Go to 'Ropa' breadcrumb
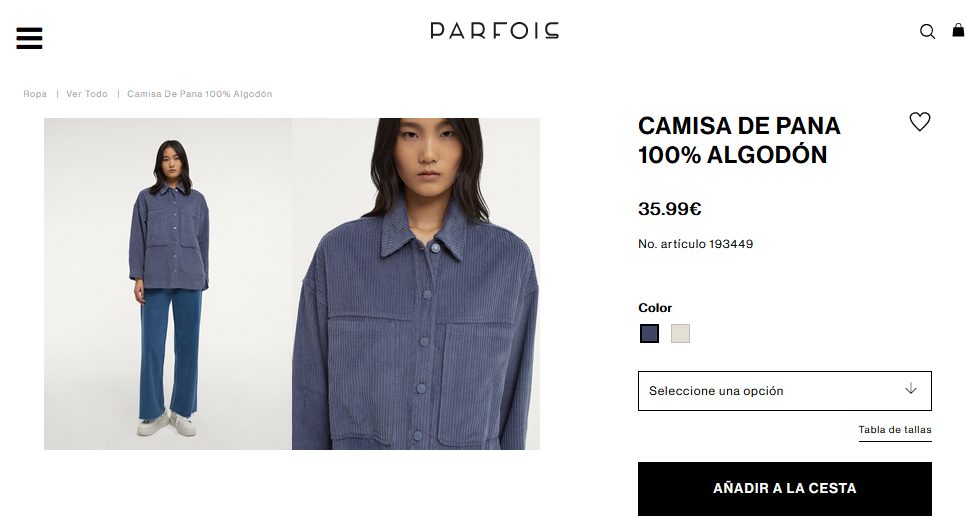The width and height of the screenshot is (966, 518). click(x=35, y=94)
